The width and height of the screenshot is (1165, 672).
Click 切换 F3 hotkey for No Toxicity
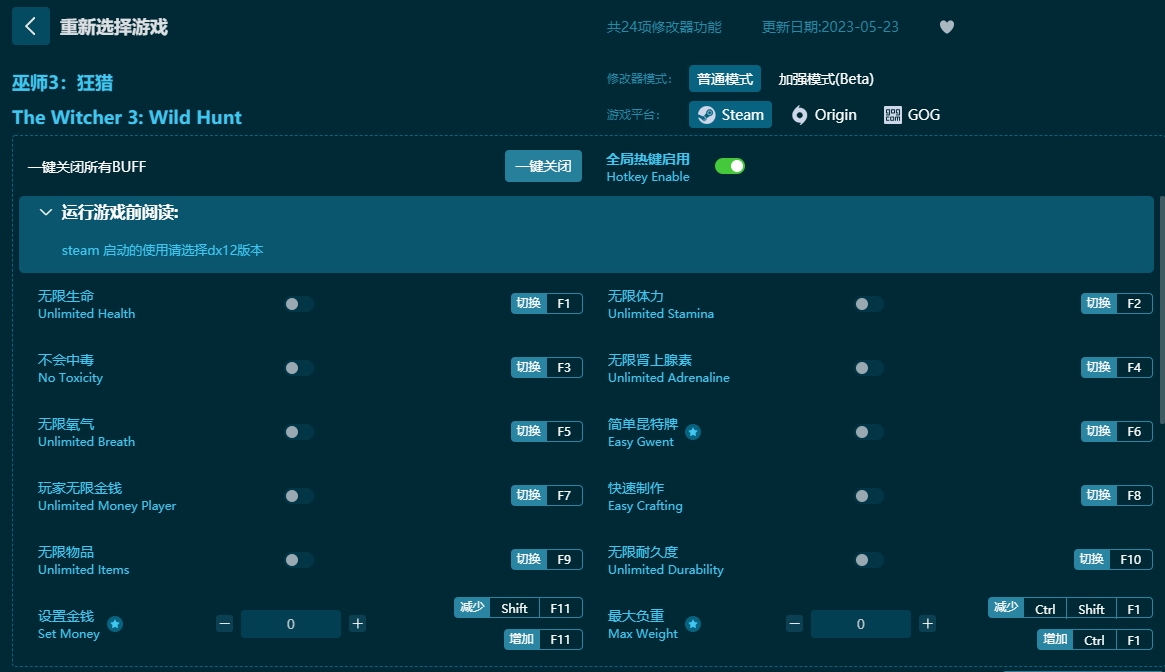[546, 367]
